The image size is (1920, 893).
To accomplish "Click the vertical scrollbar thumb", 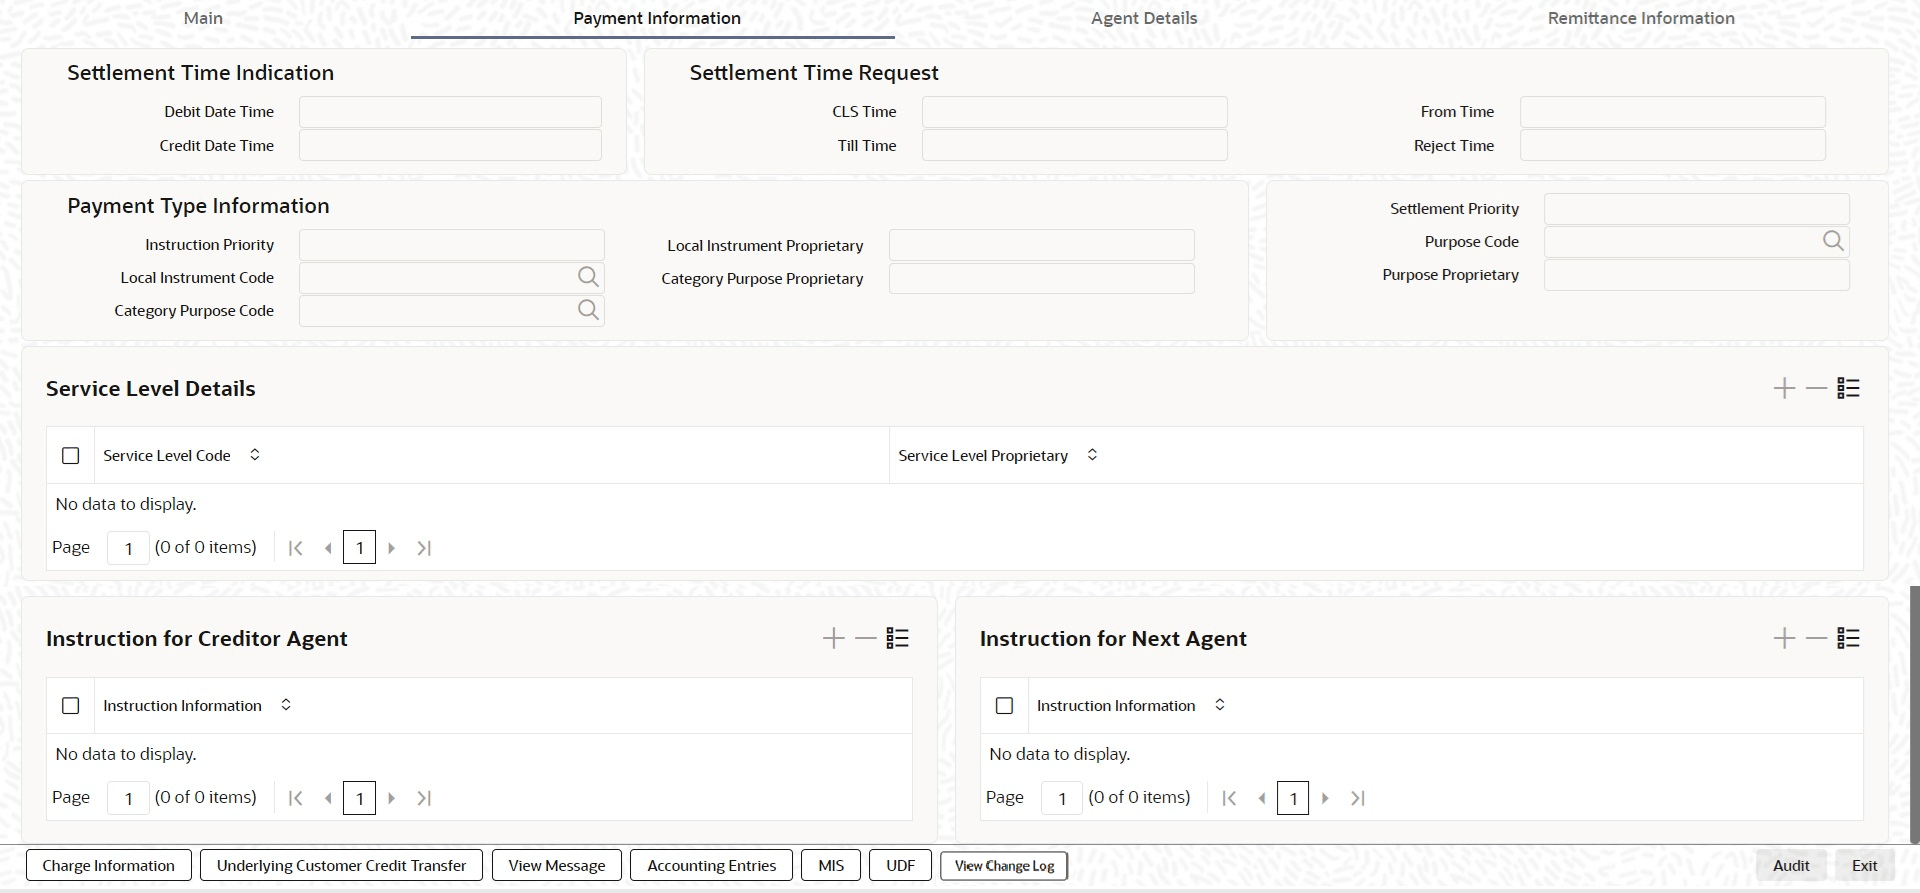I will 1914,714.
